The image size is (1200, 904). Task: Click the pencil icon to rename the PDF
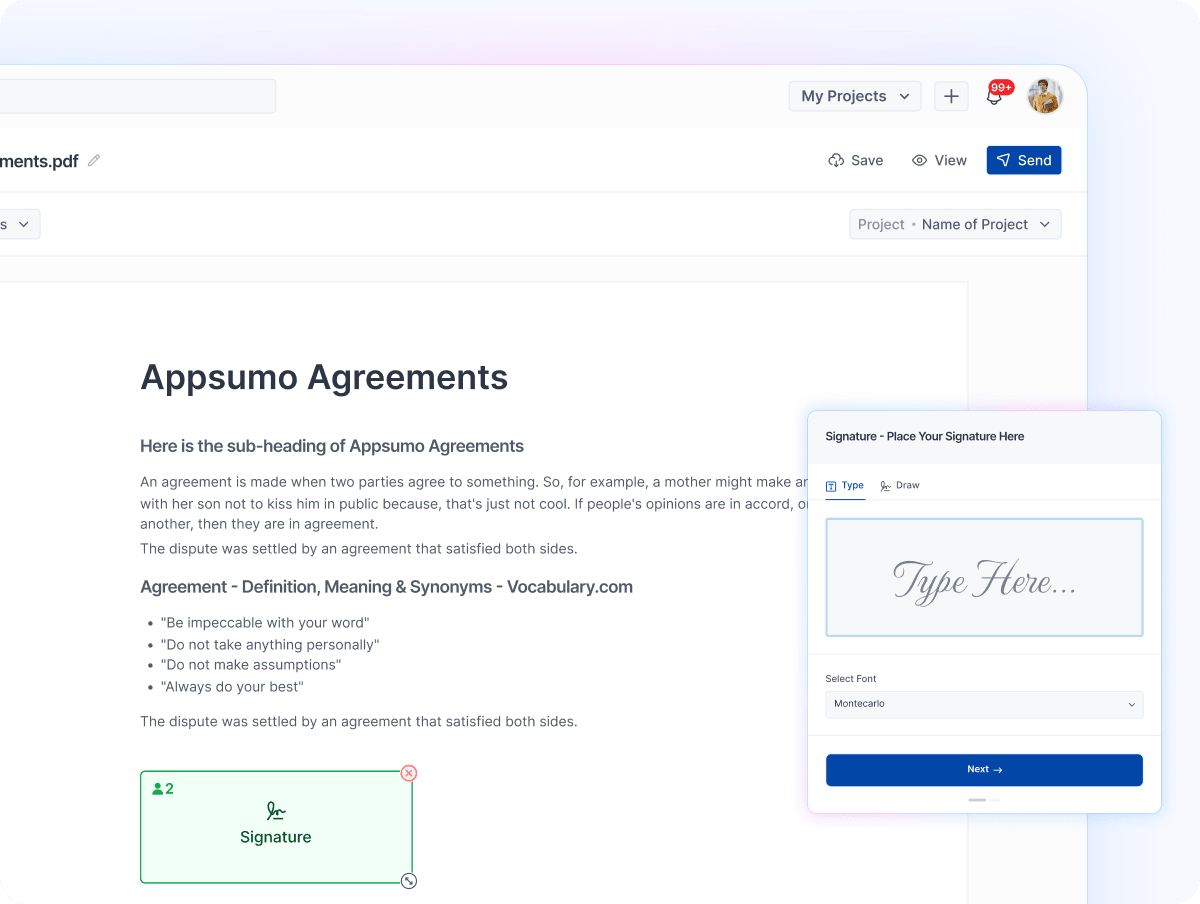pyautogui.click(x=94, y=160)
